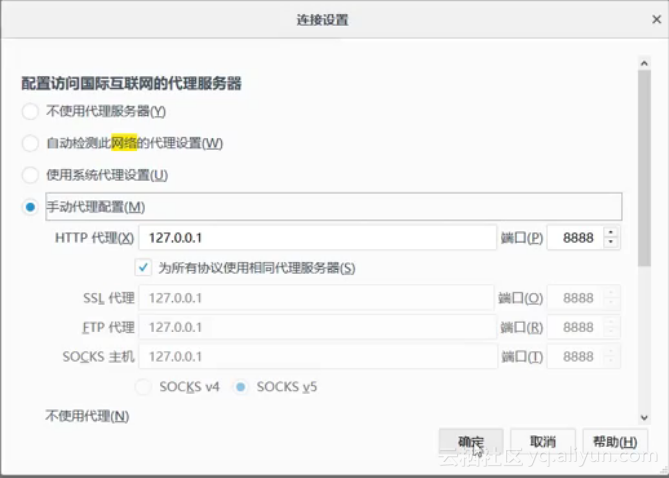Select the "不使用代理服务器(Y)" radio button
This screenshot has width=669, height=478.
30,112
